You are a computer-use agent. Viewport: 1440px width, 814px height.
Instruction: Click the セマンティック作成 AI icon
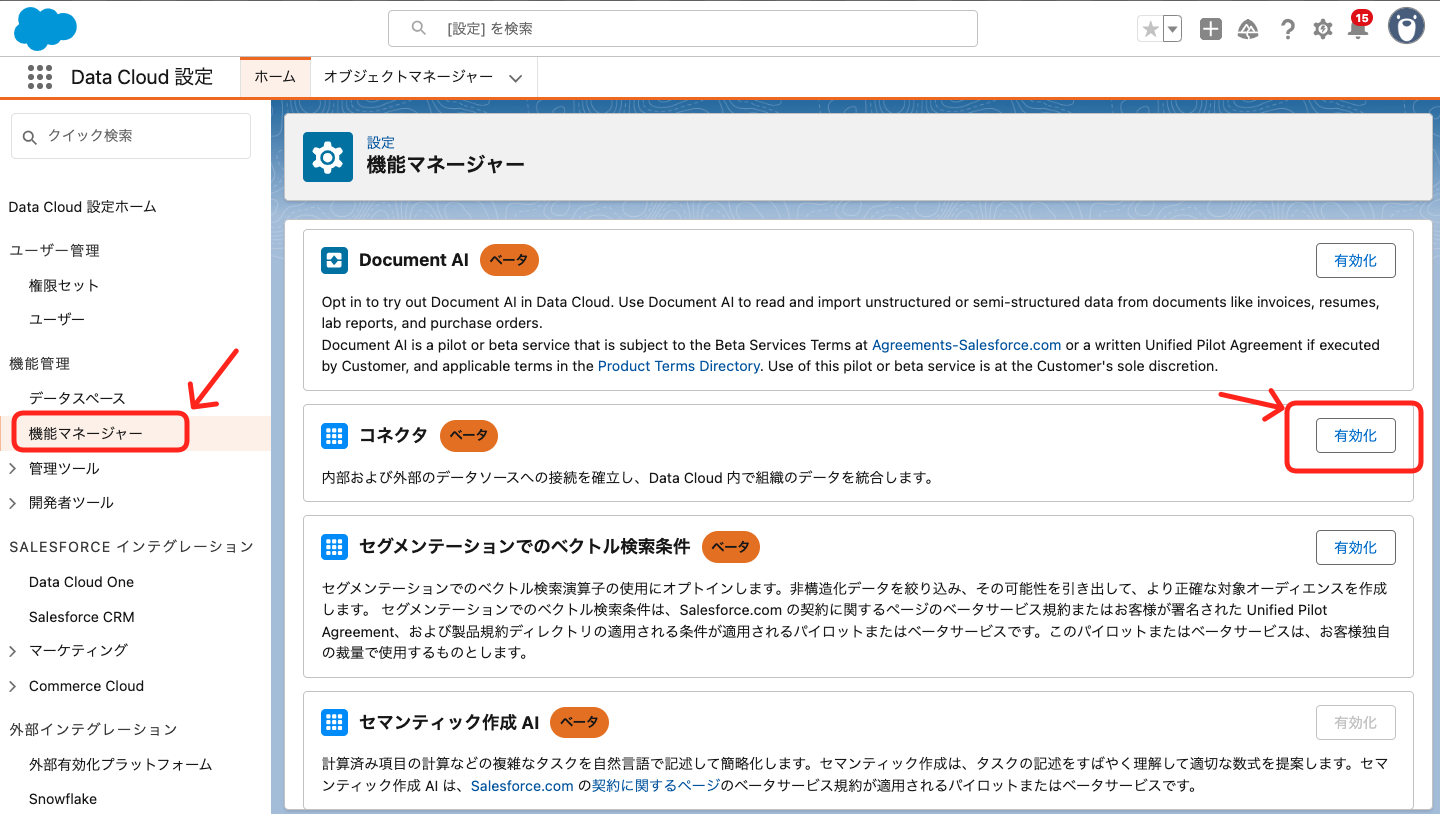click(334, 722)
